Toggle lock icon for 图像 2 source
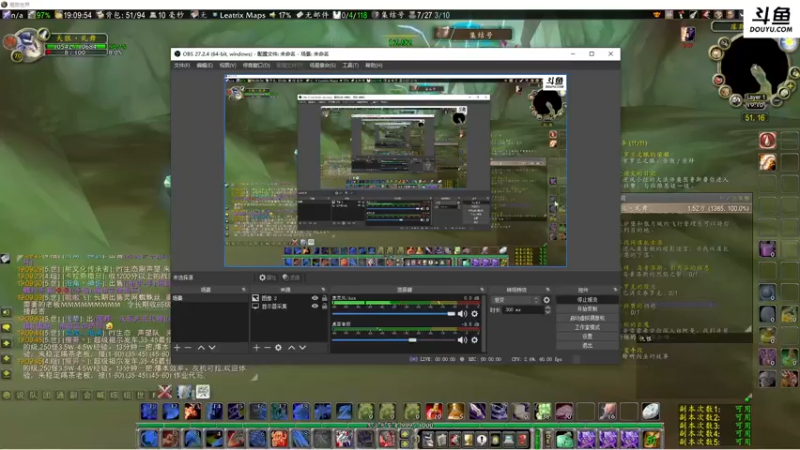 [324, 298]
